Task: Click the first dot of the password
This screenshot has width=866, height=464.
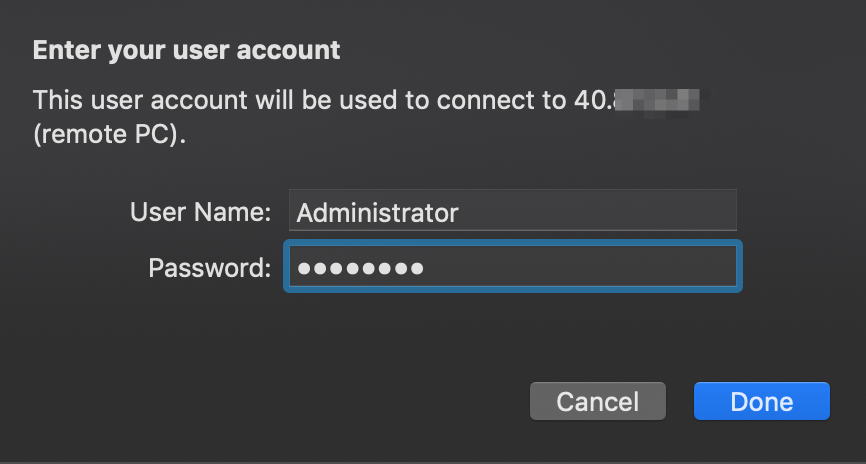Action: [x=304, y=268]
